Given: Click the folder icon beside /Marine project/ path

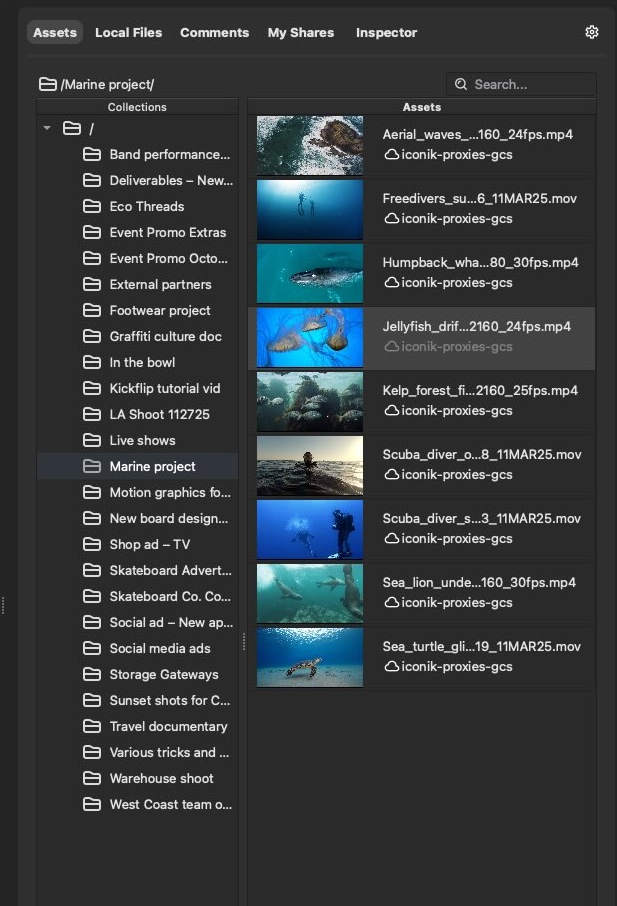Looking at the screenshot, I should [47, 85].
